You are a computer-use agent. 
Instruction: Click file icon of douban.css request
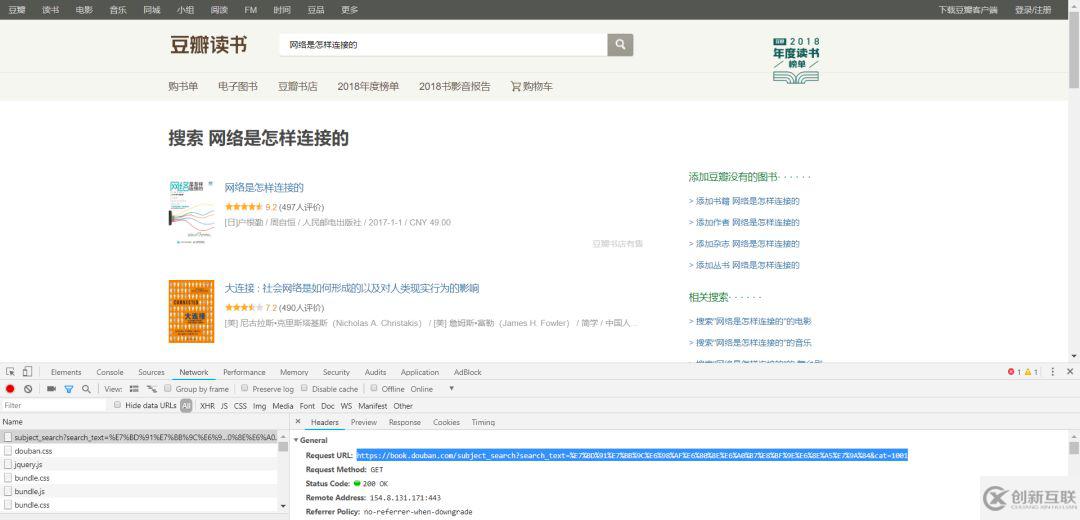point(8,450)
